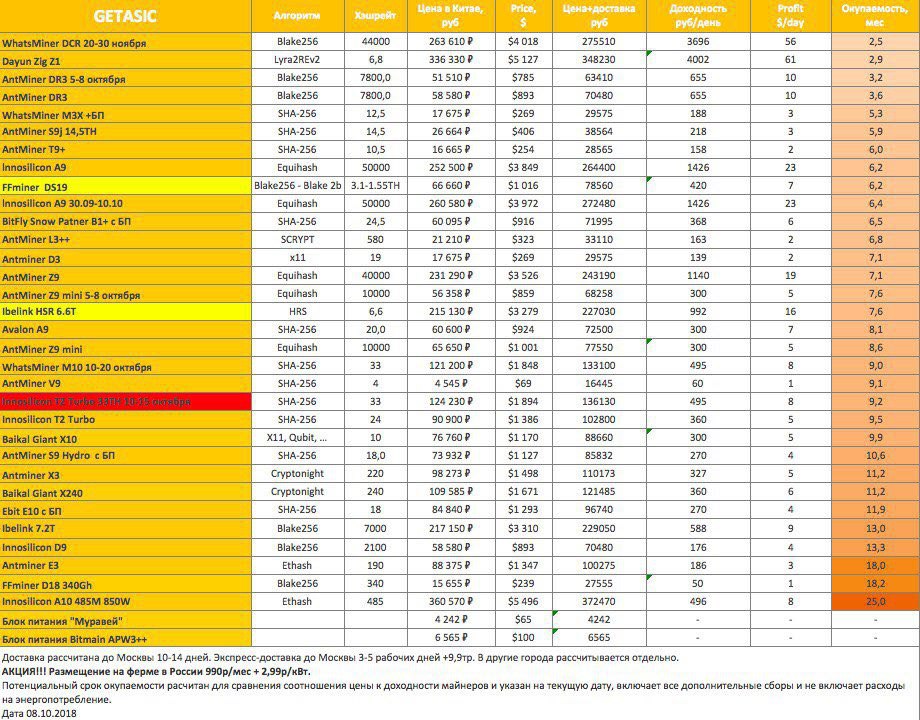This screenshot has height=720, width=920.
Task: Click the 'FFminer D18 340Gh' cell
Action: pyautogui.click(x=126, y=584)
